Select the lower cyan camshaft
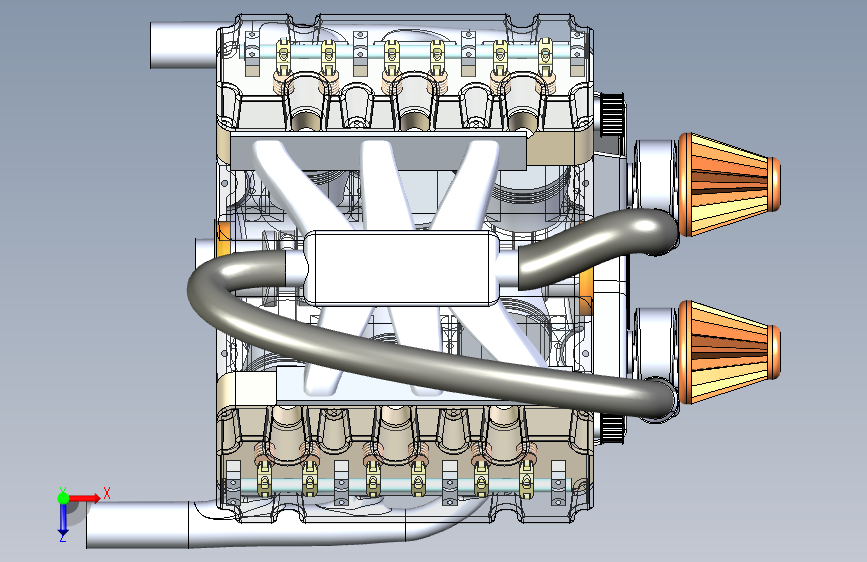This screenshot has width=867, height=562. tap(397, 486)
